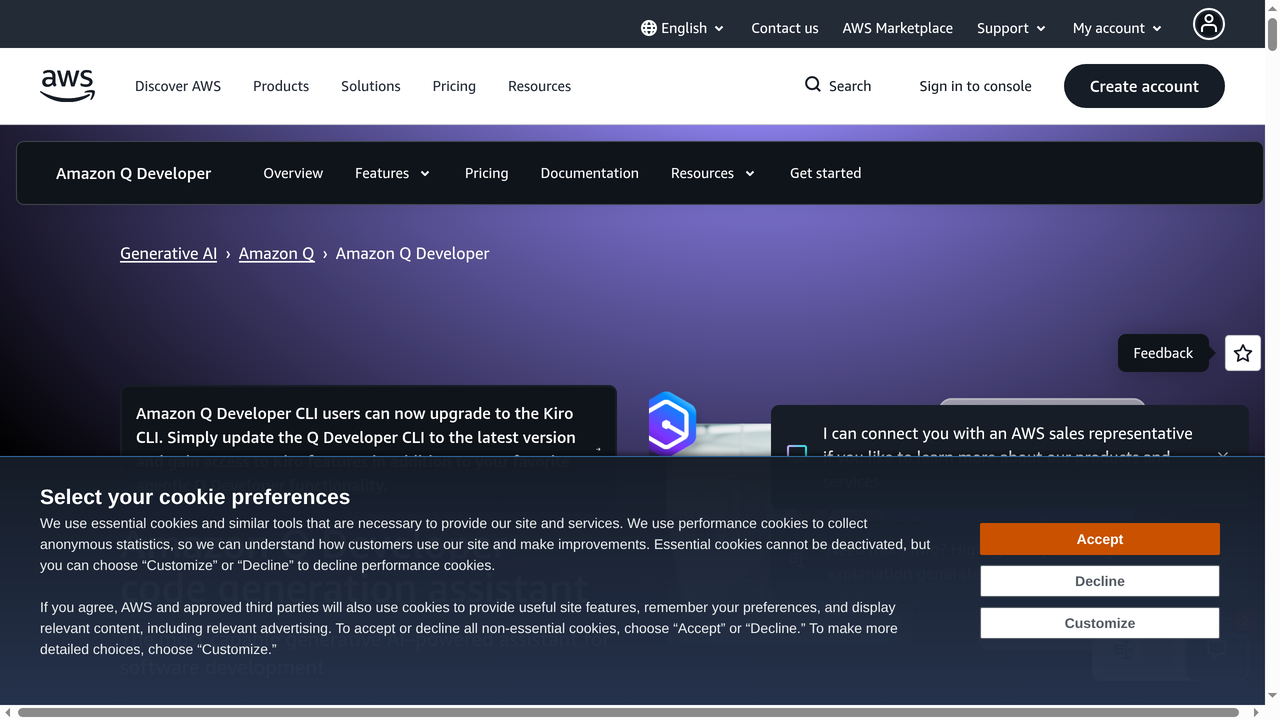Check the chat consent checkbox
Viewport: 1280px width, 720px height.
(x=797, y=454)
